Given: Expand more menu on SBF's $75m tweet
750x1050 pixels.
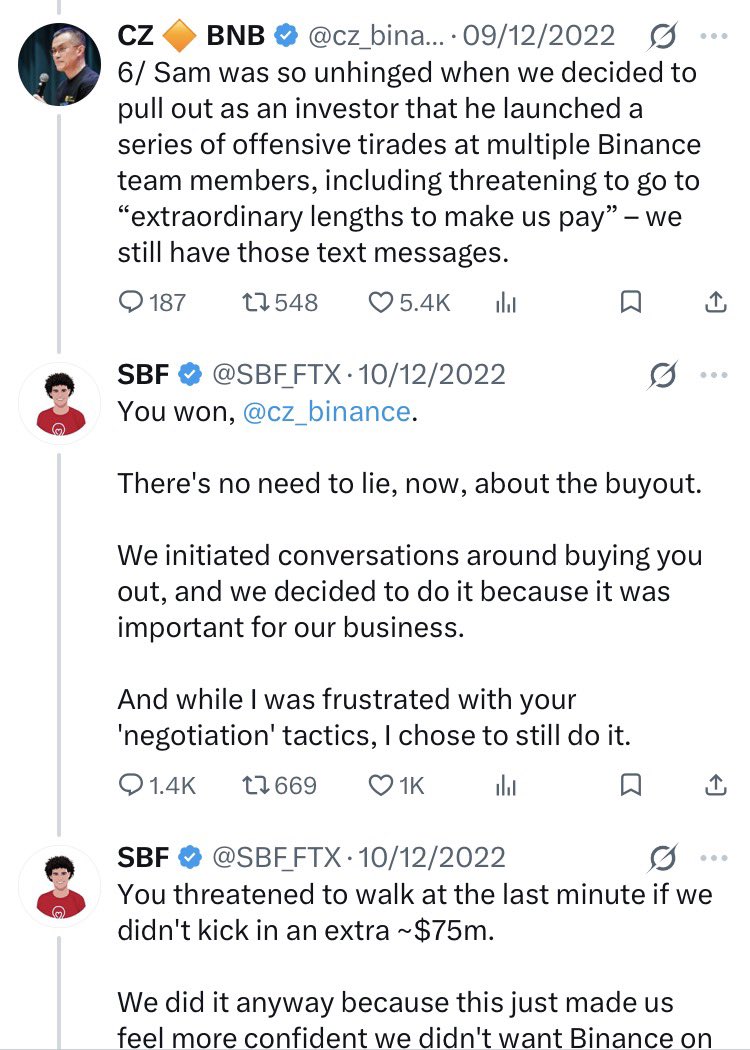Looking at the screenshot, I should pyautogui.click(x=715, y=858).
